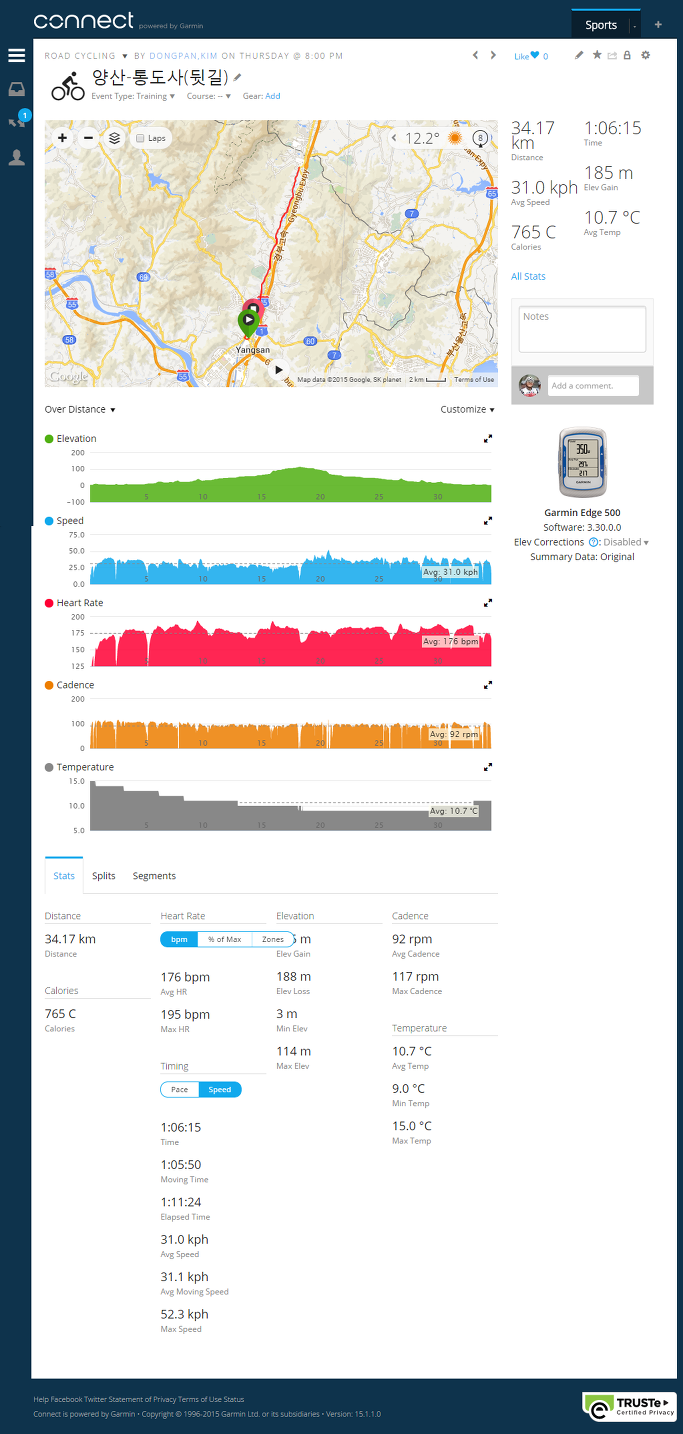Screen dimensions: 683x1434
Task: Expand the Temperature chart fullscreen
Action: point(488,766)
